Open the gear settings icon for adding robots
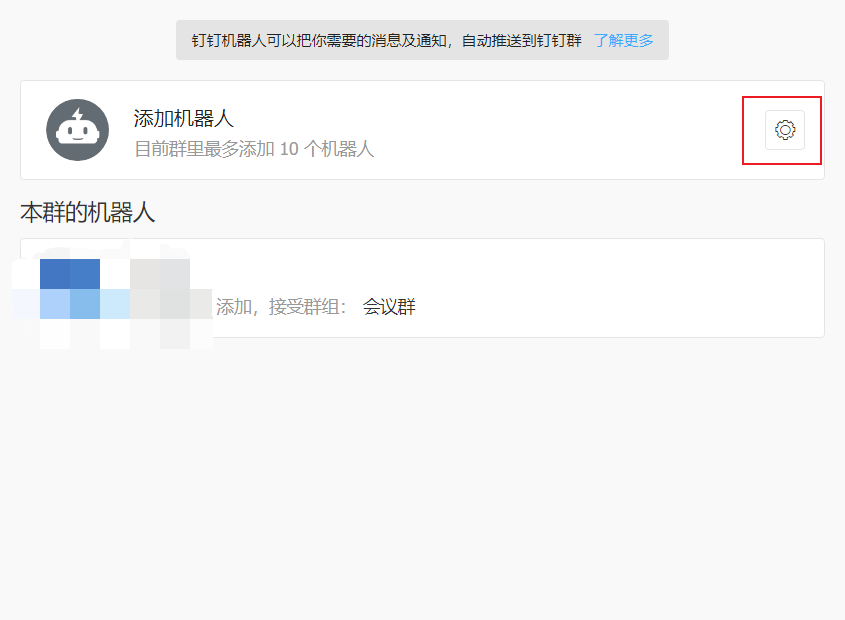 (x=784, y=130)
